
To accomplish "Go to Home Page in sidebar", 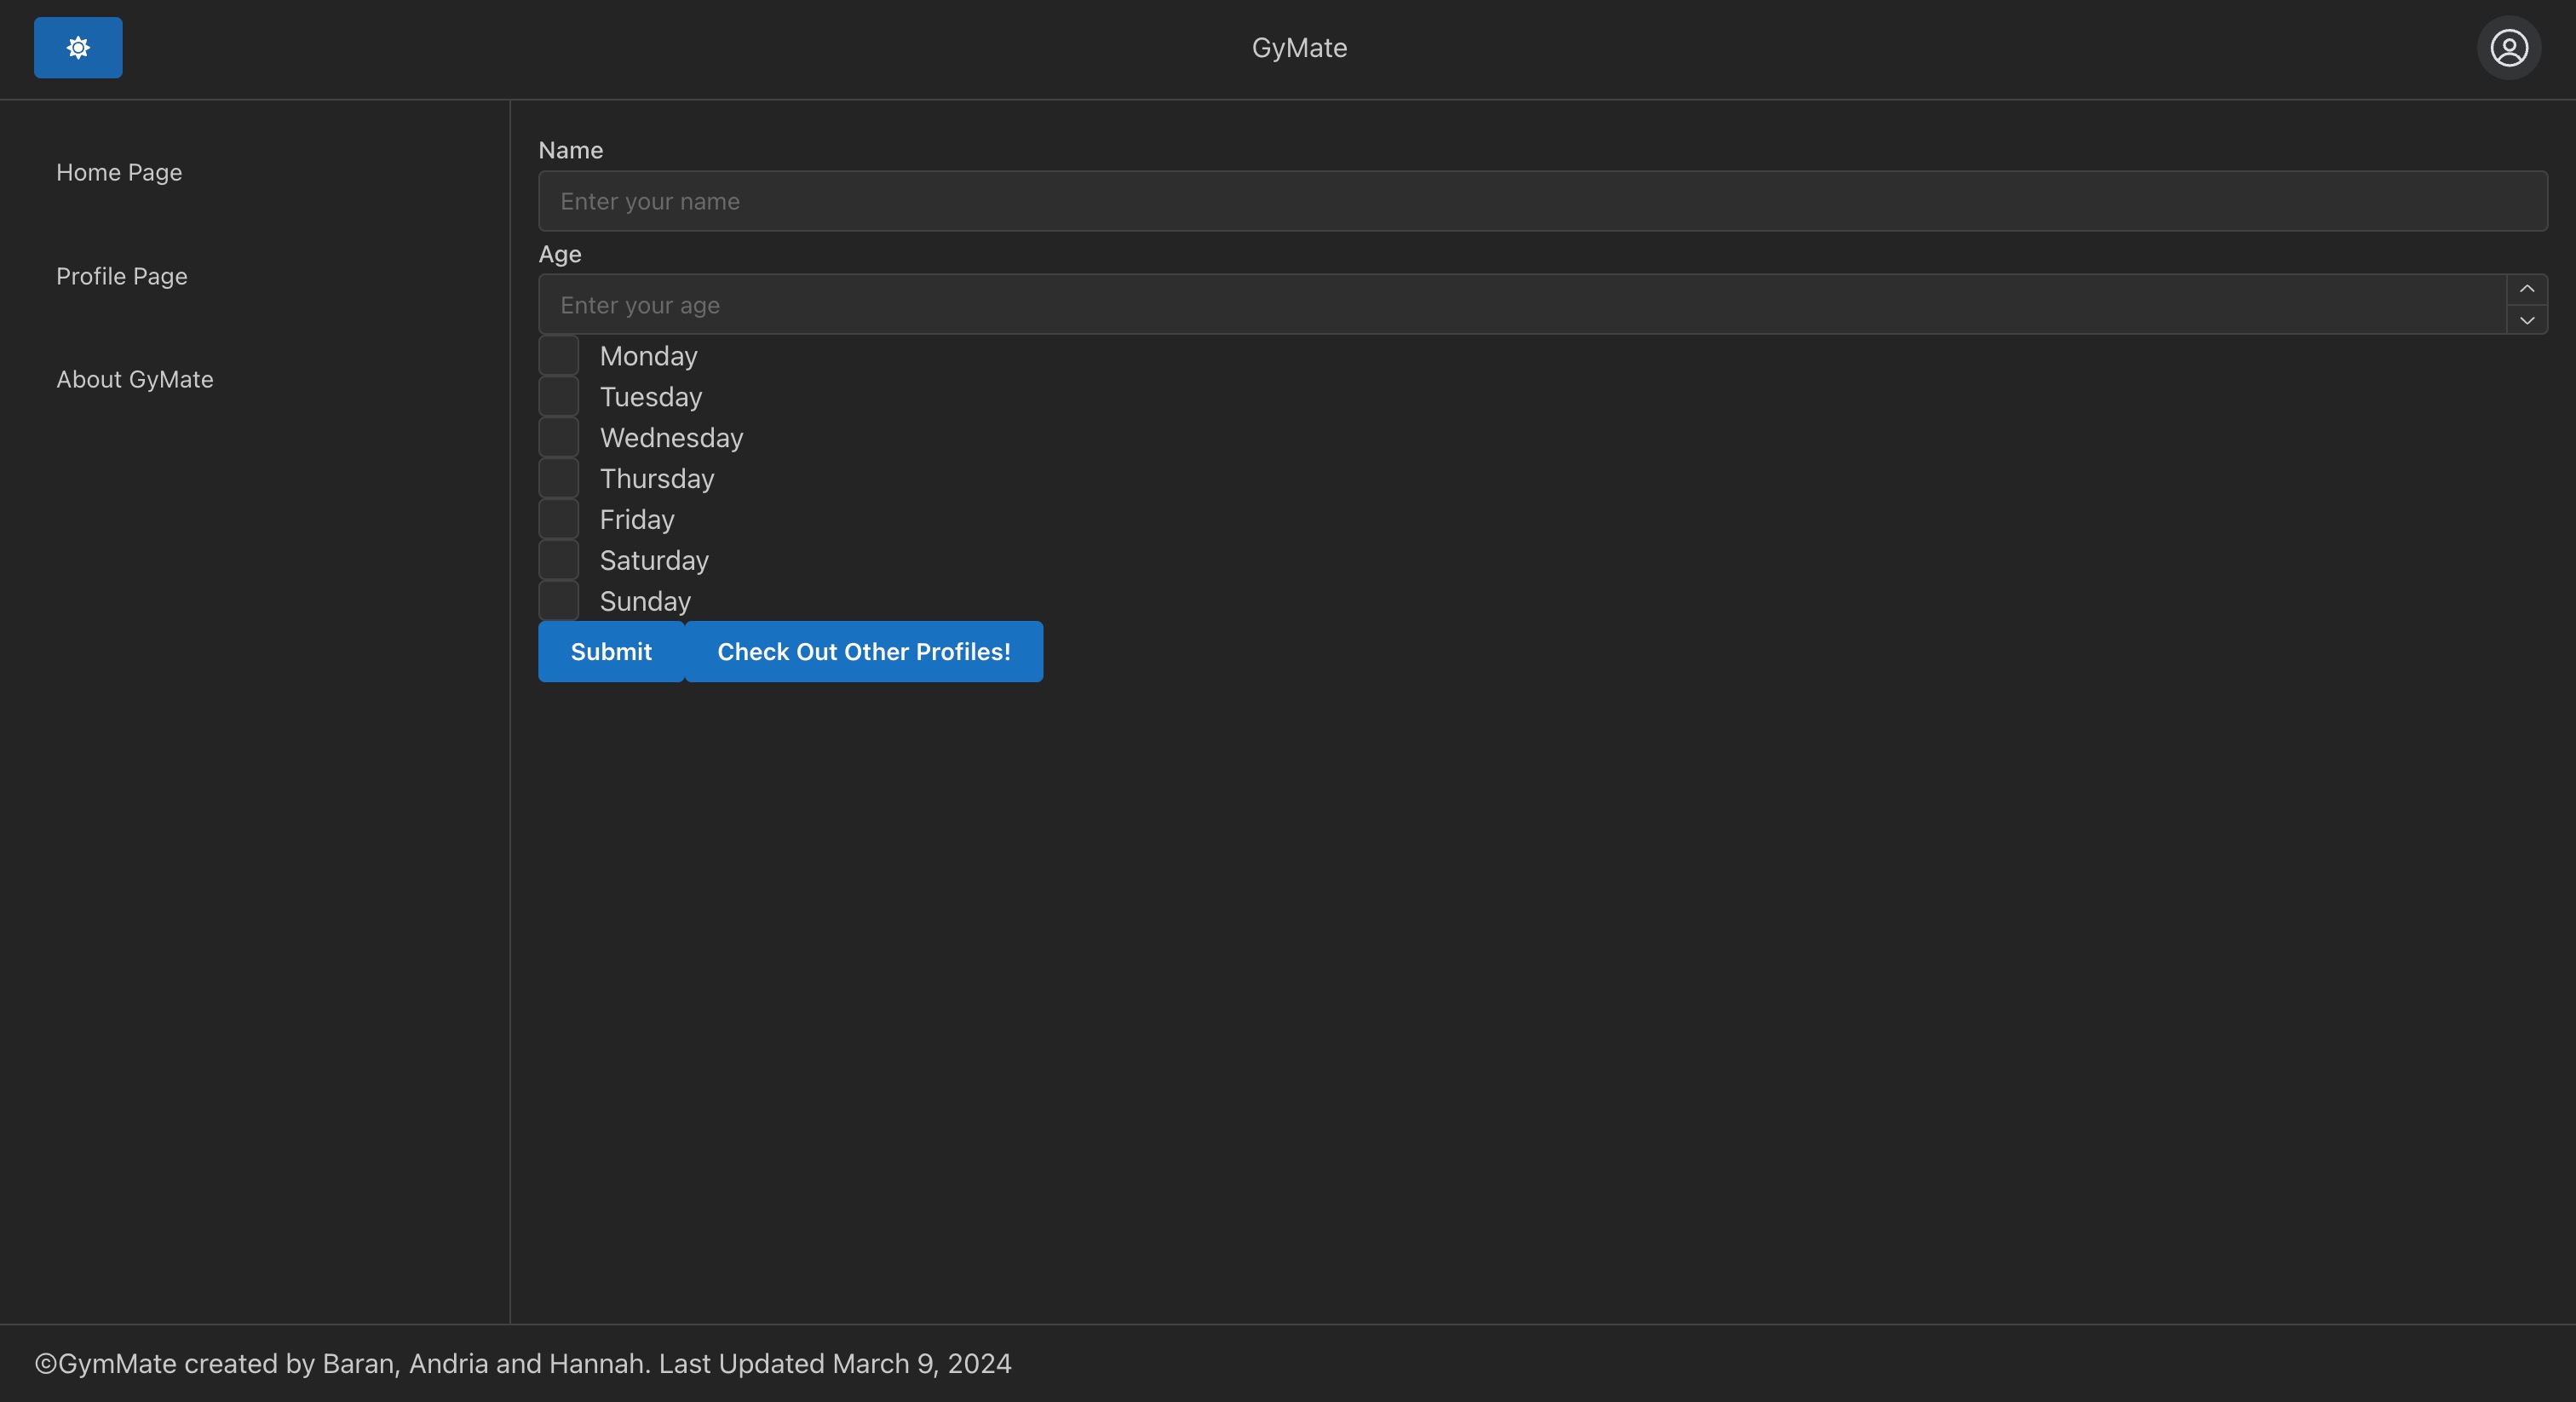I will coord(119,173).
